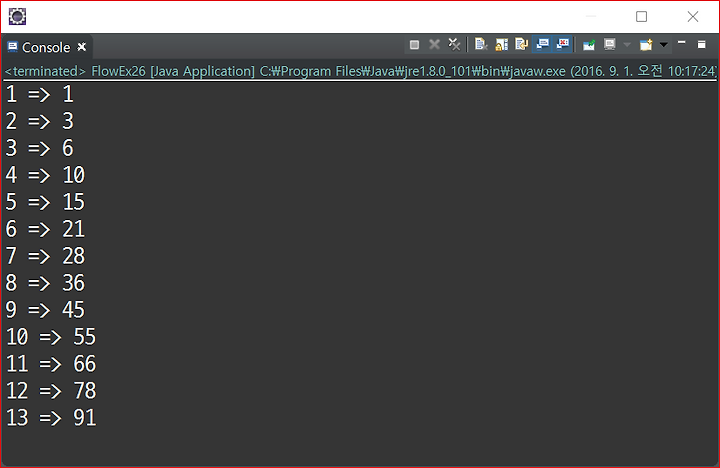720x468 pixels.
Task: Click Display Selected Console monitor icon
Action: click(609, 45)
